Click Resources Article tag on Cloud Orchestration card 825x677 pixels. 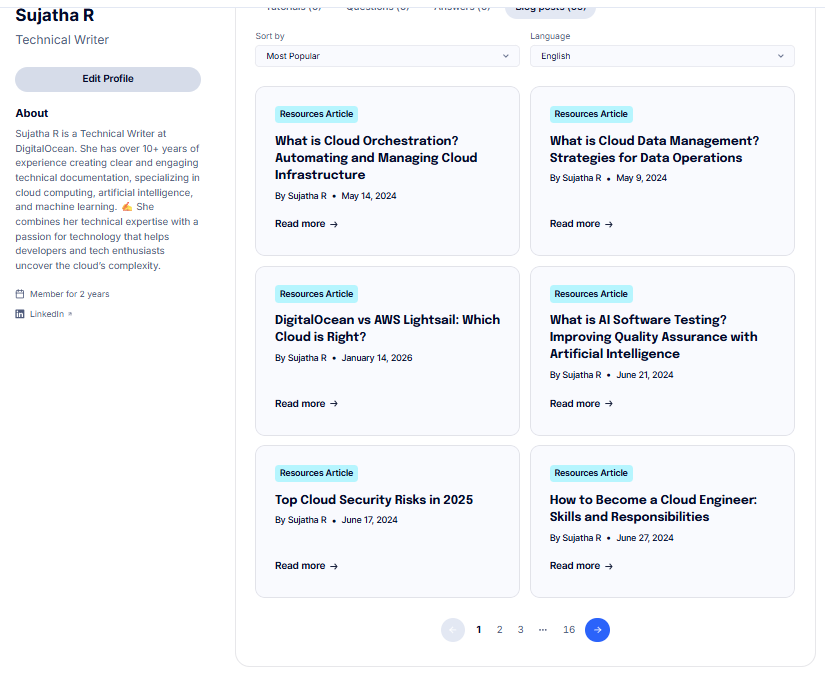316,114
